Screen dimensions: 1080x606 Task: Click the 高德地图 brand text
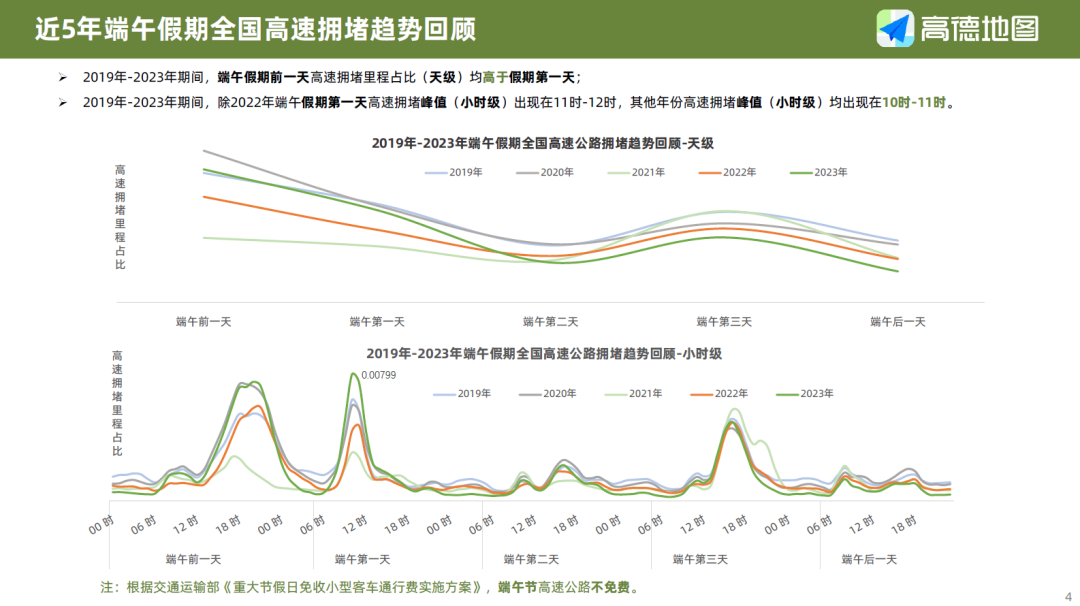[x=979, y=29]
